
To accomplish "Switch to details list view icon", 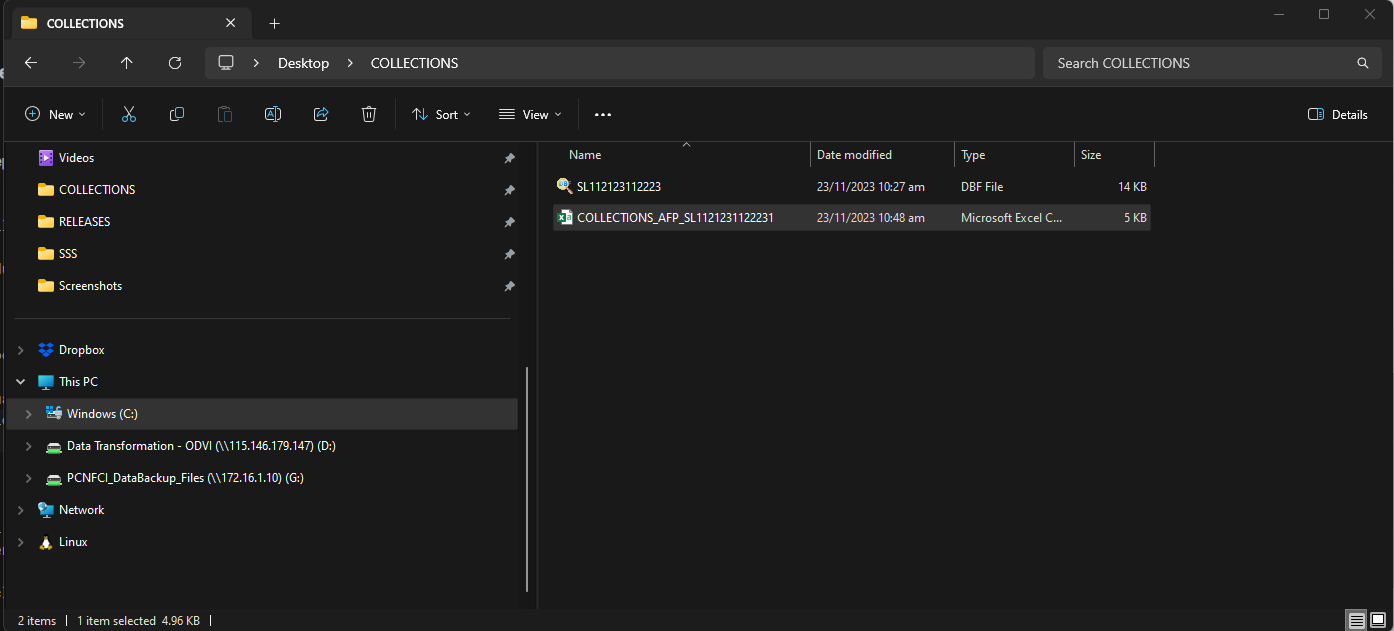I will 1355,621.
